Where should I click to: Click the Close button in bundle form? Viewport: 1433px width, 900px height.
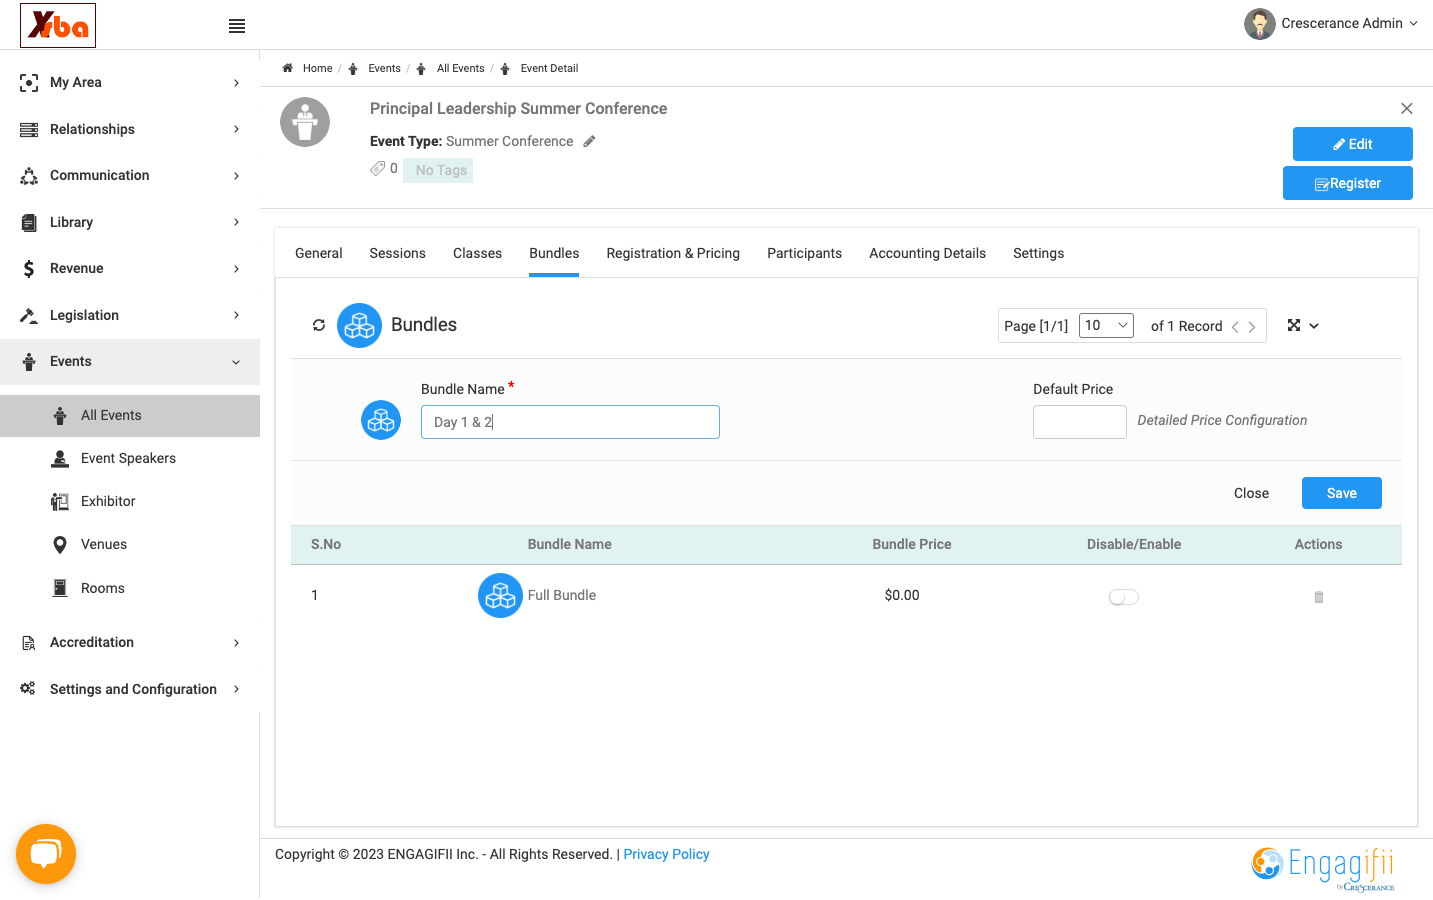click(1251, 493)
